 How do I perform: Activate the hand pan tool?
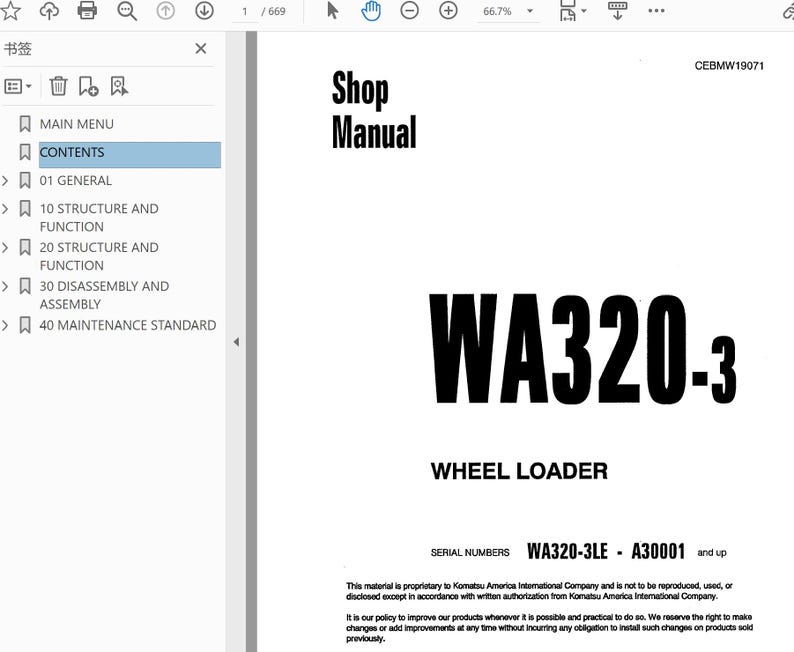coord(371,11)
